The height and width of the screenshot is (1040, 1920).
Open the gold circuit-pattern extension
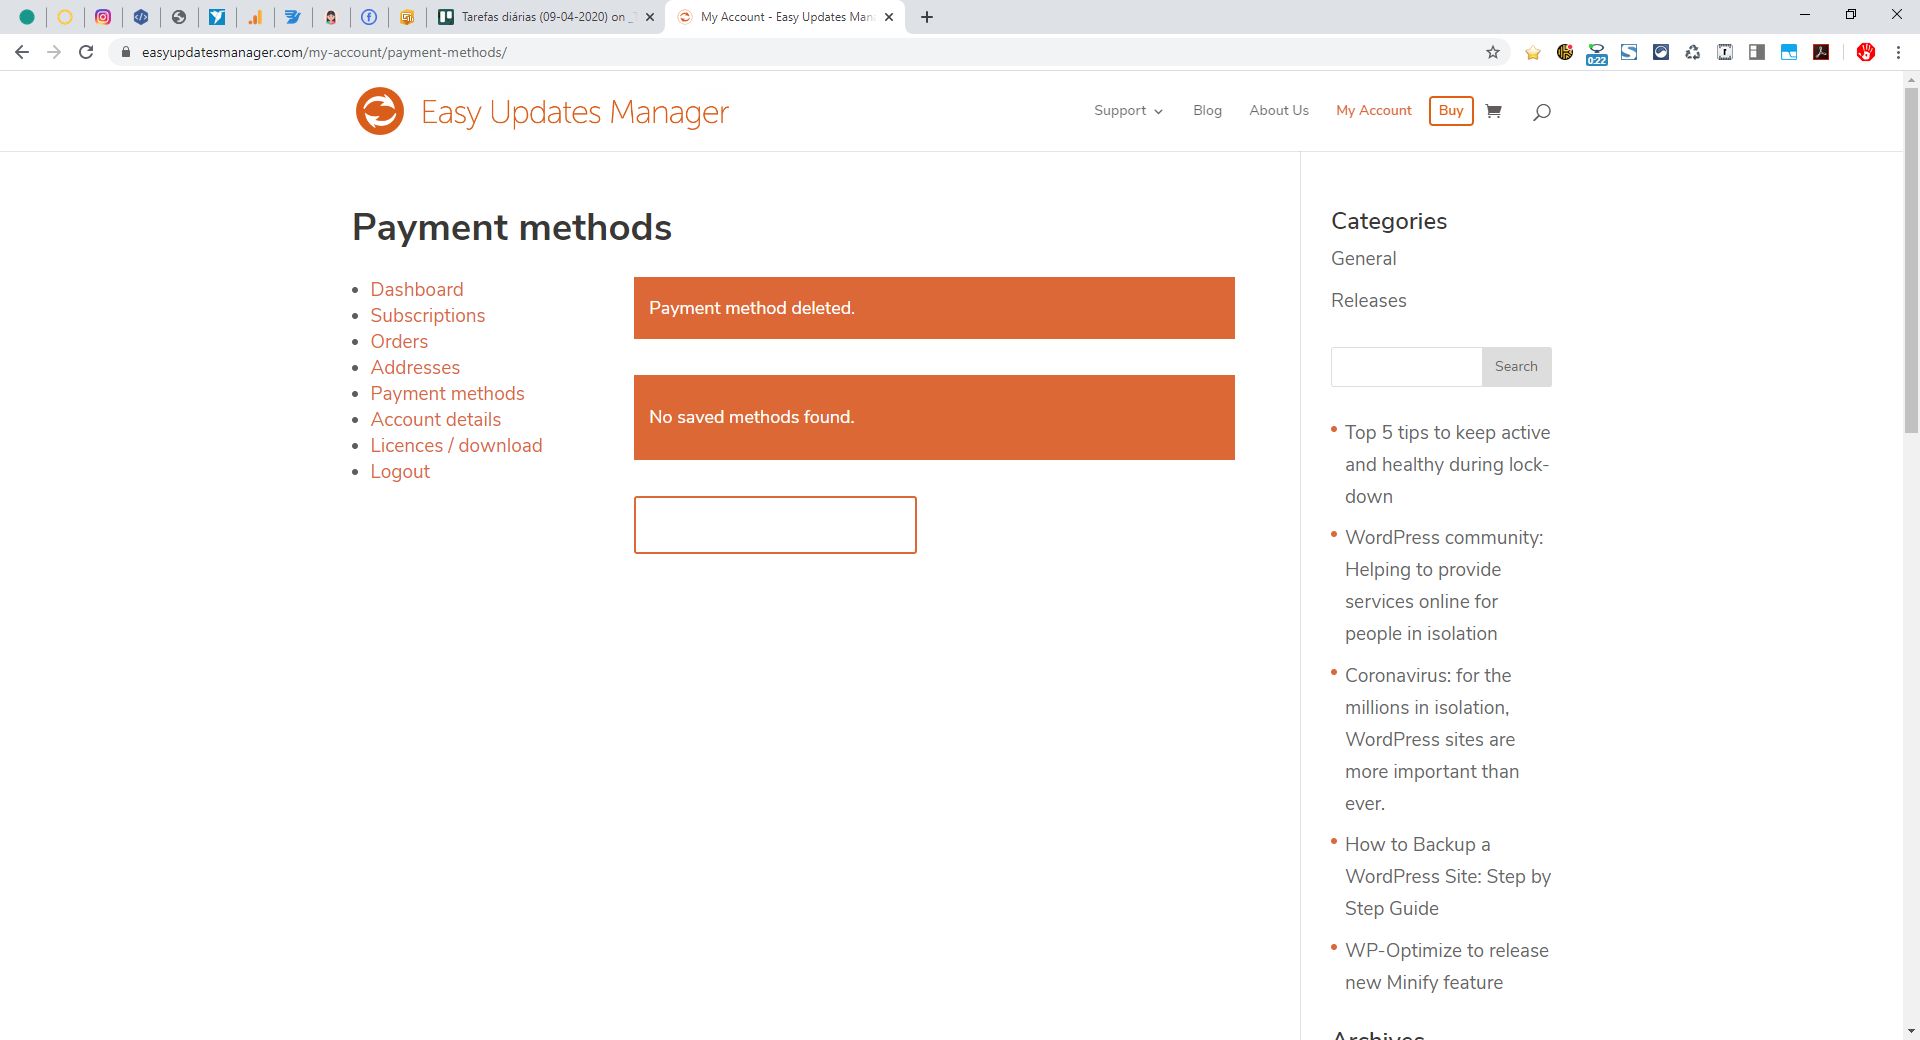click(x=1565, y=52)
